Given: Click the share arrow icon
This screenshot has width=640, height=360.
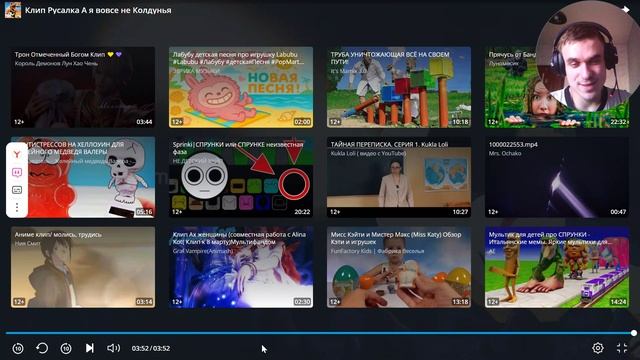Looking at the screenshot, I should pyautogui.click(x=625, y=9).
